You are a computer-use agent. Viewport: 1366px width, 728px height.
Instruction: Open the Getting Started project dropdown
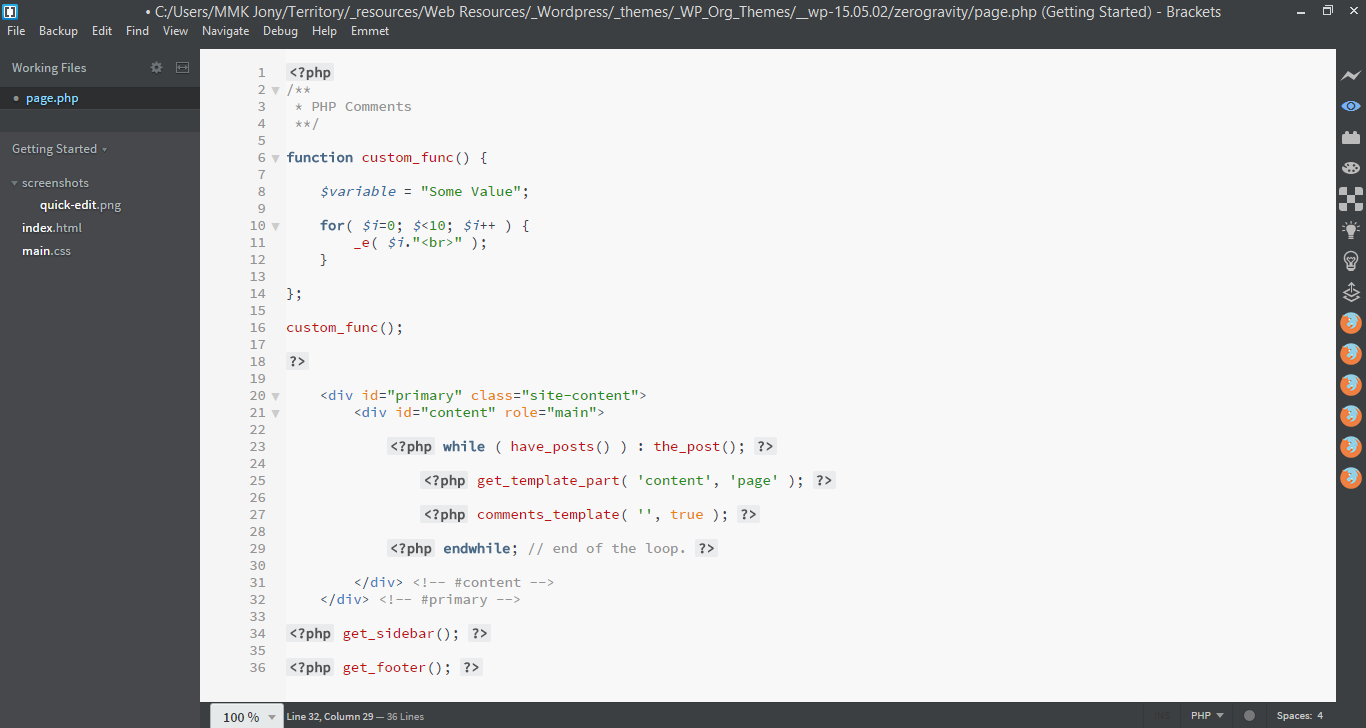(x=59, y=149)
